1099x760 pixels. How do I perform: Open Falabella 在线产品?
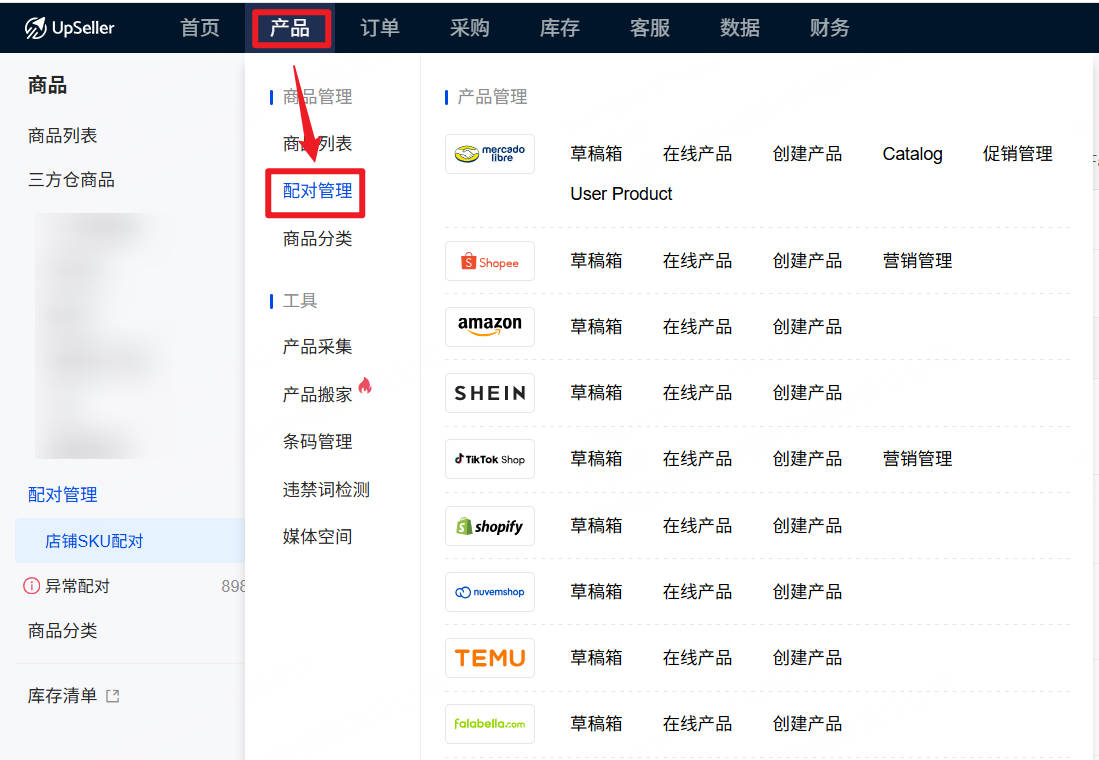(x=697, y=724)
